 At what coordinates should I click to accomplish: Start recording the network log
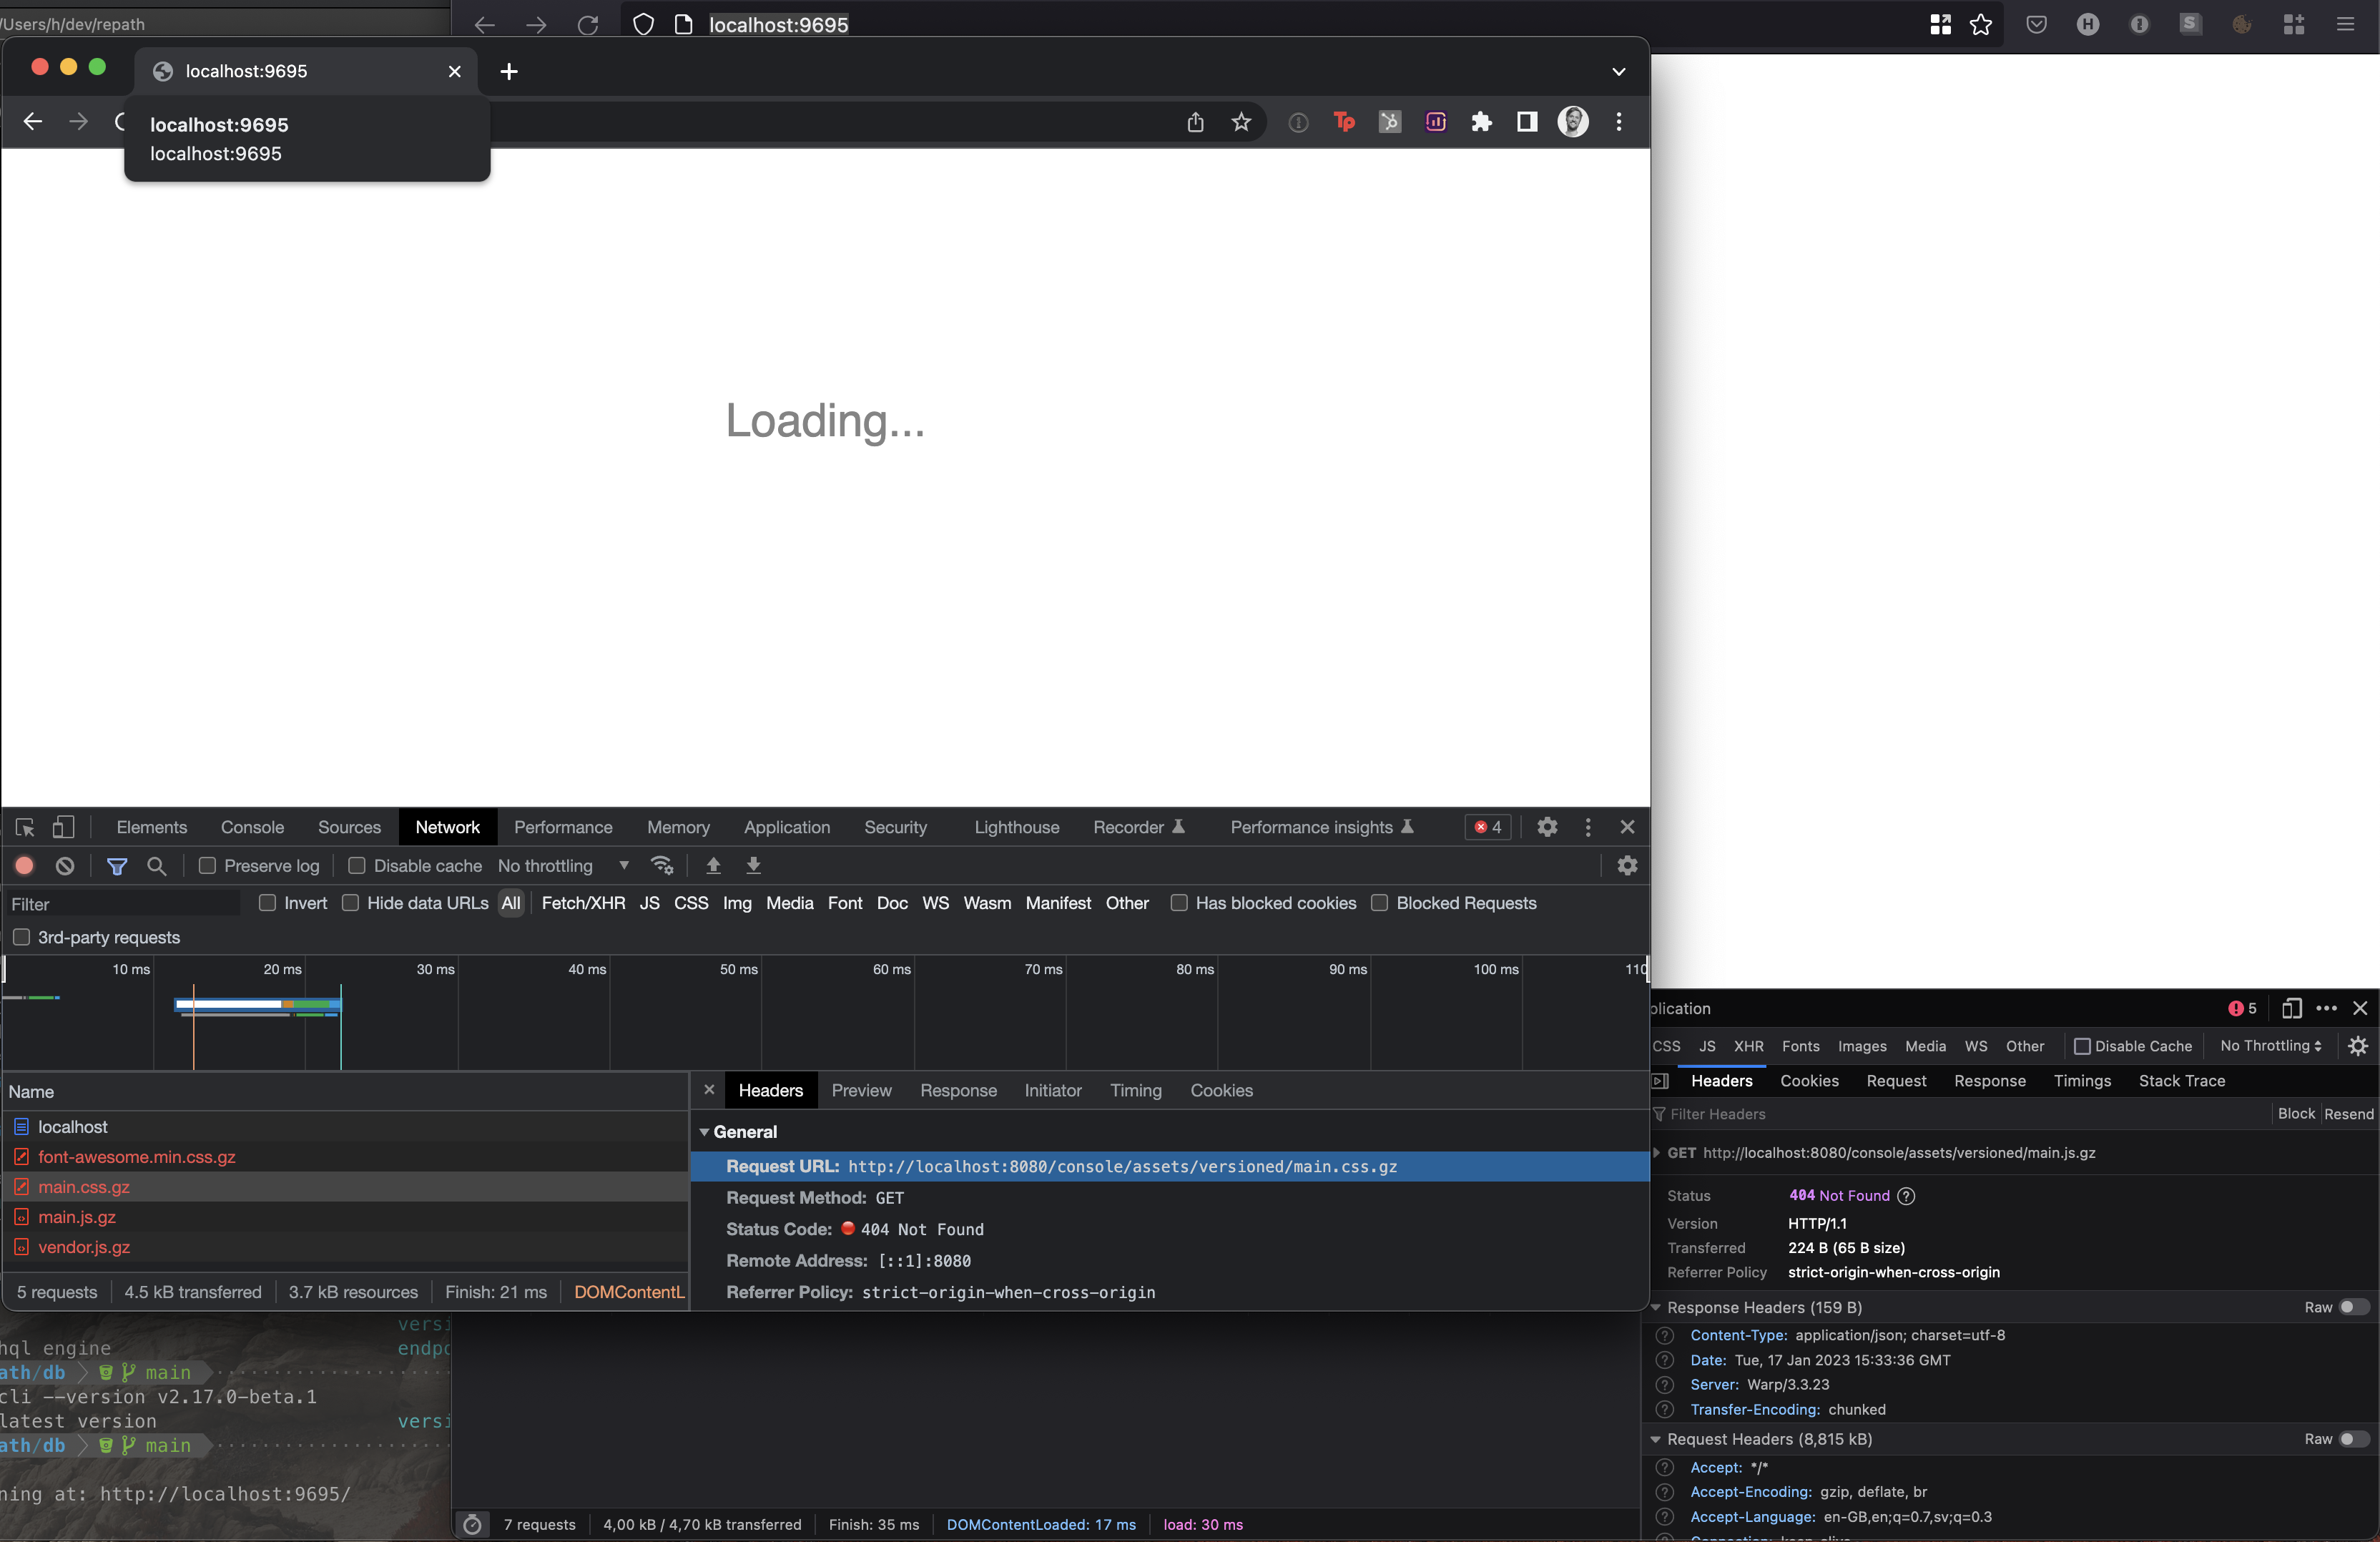coord(25,866)
